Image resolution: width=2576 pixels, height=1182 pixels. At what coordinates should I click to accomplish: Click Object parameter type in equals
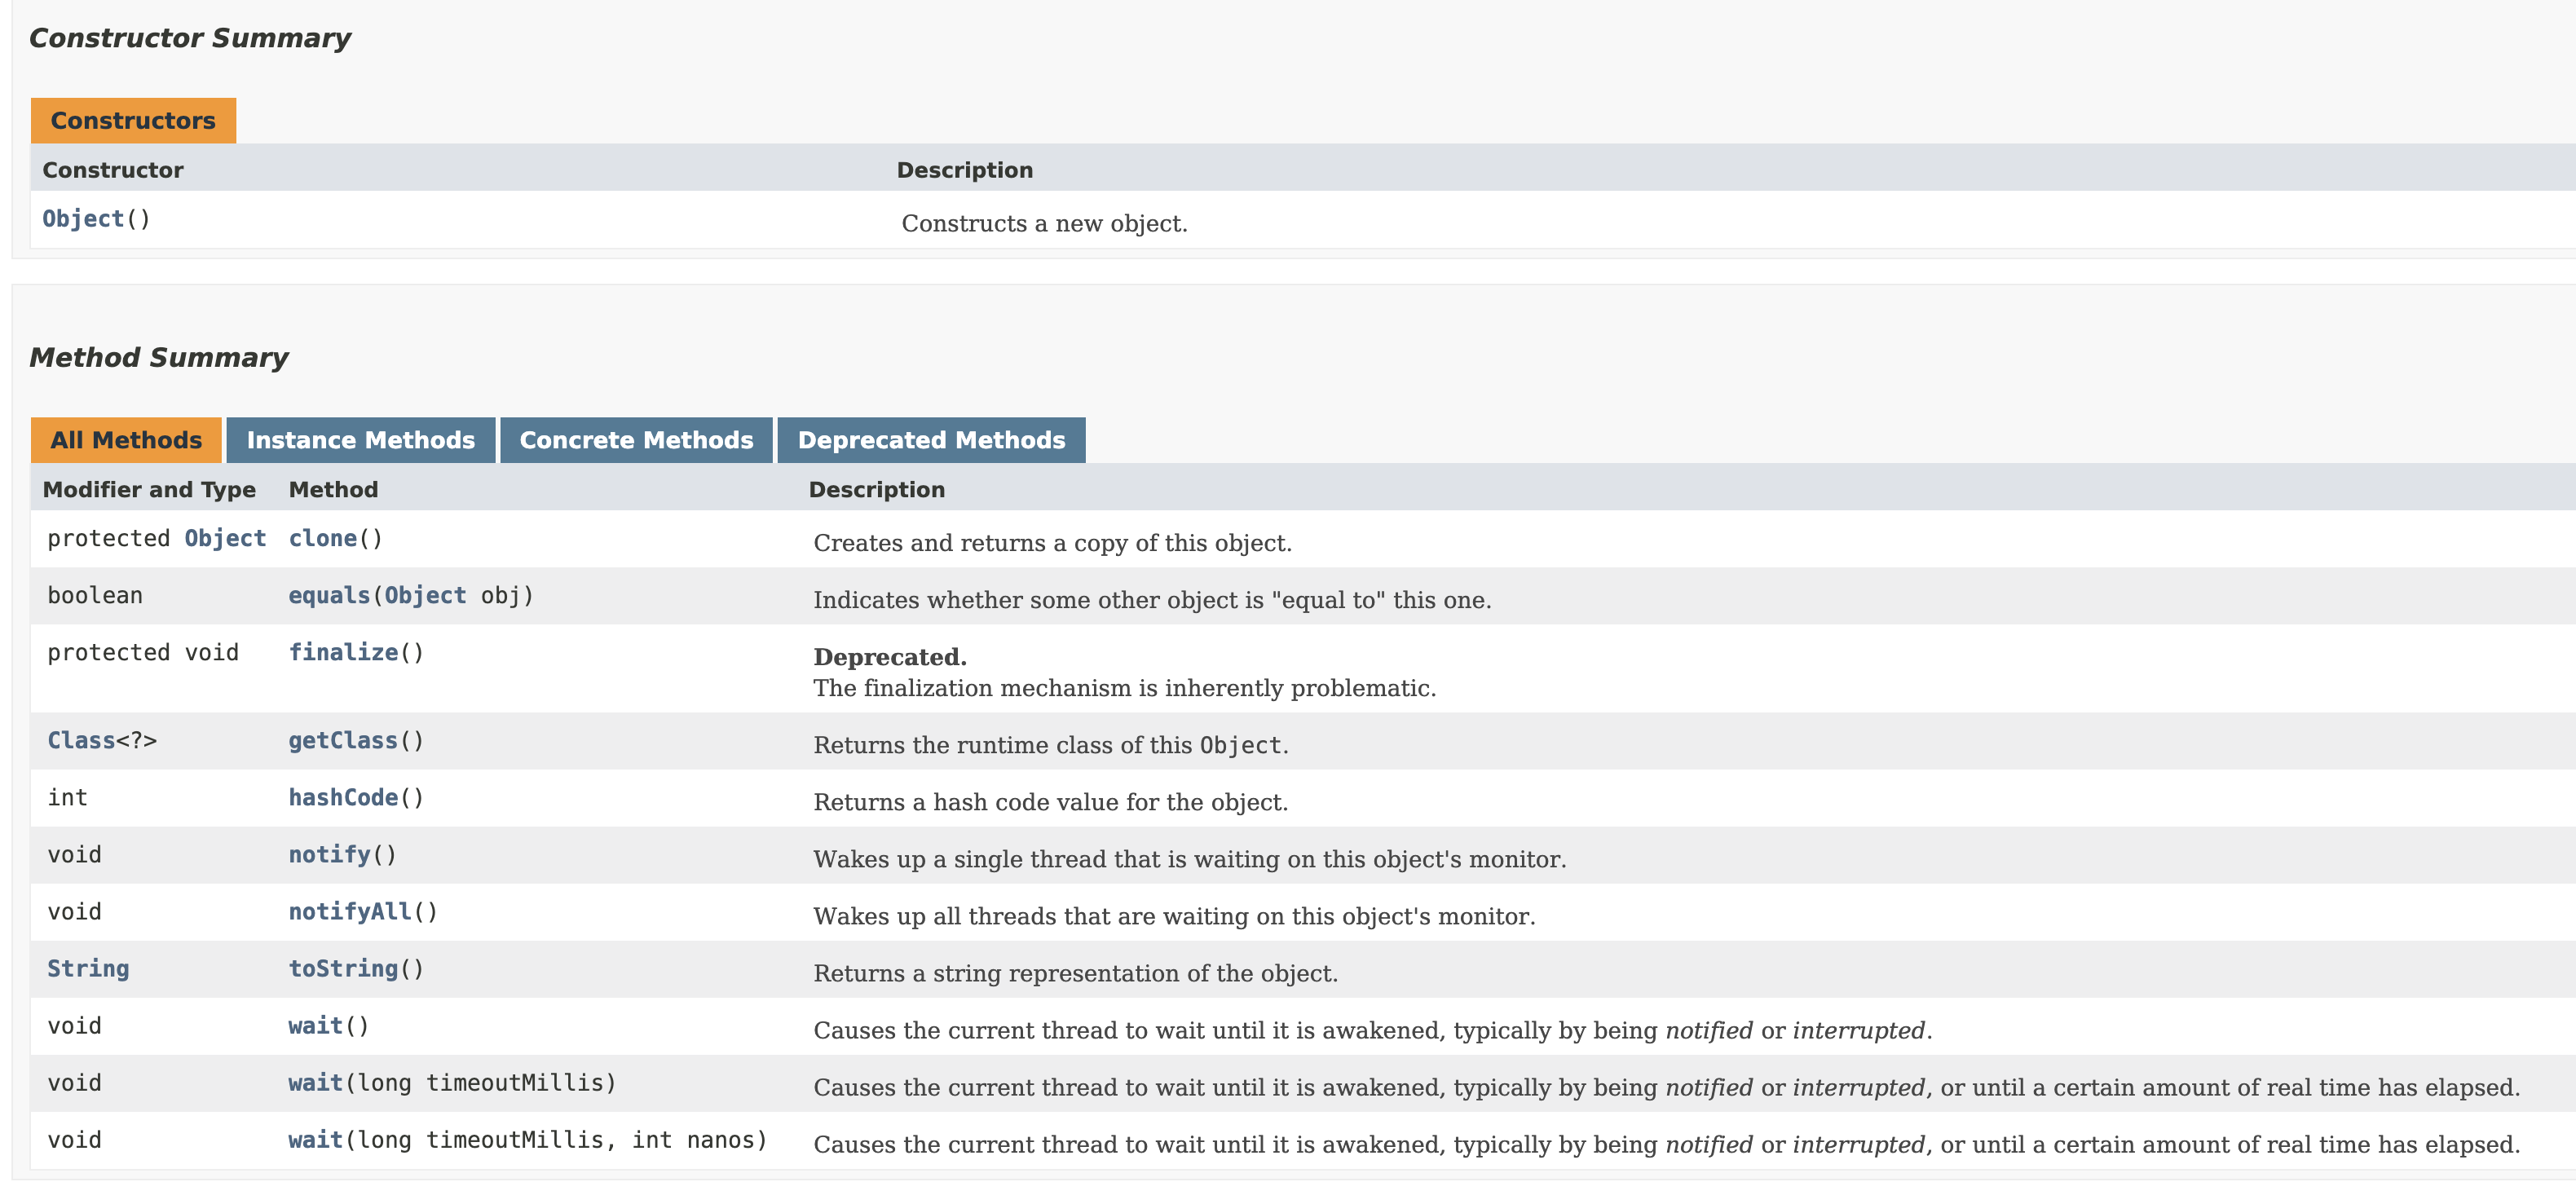[x=425, y=595]
